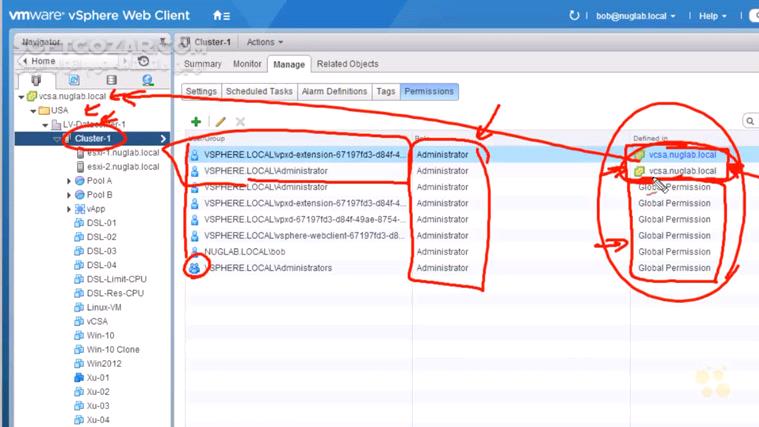This screenshot has height=427, width=759.
Task: Open the Alarm Definitions sub-tab
Action: [x=334, y=92]
